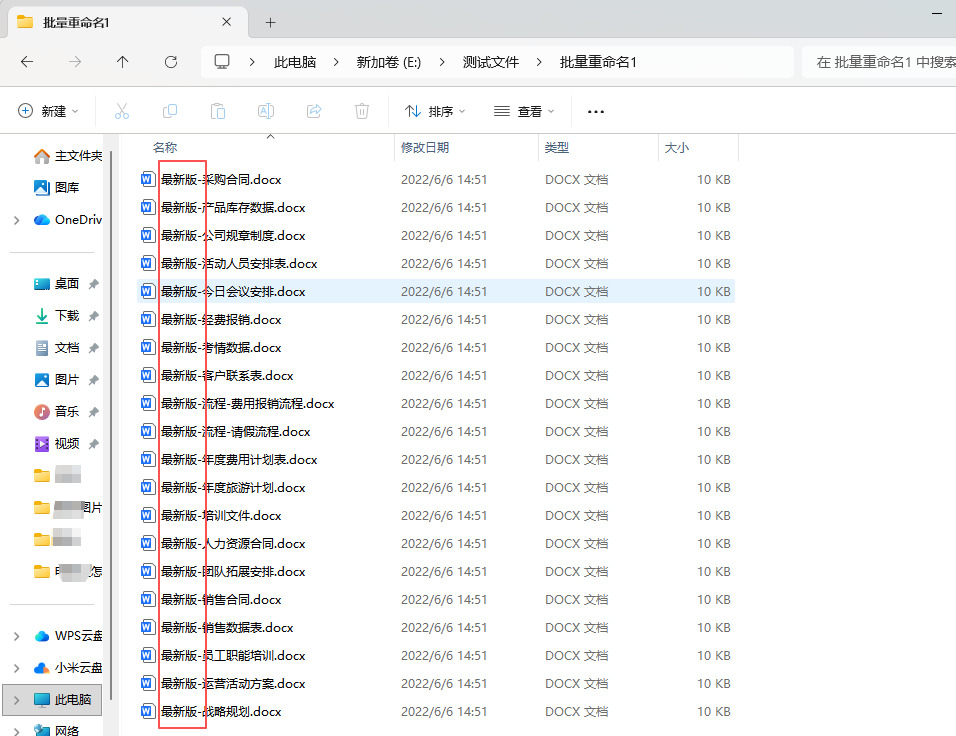Screen dimensions: 956x736
Task: Open pinned 桌面 folder in sidebar
Action: click(56, 284)
